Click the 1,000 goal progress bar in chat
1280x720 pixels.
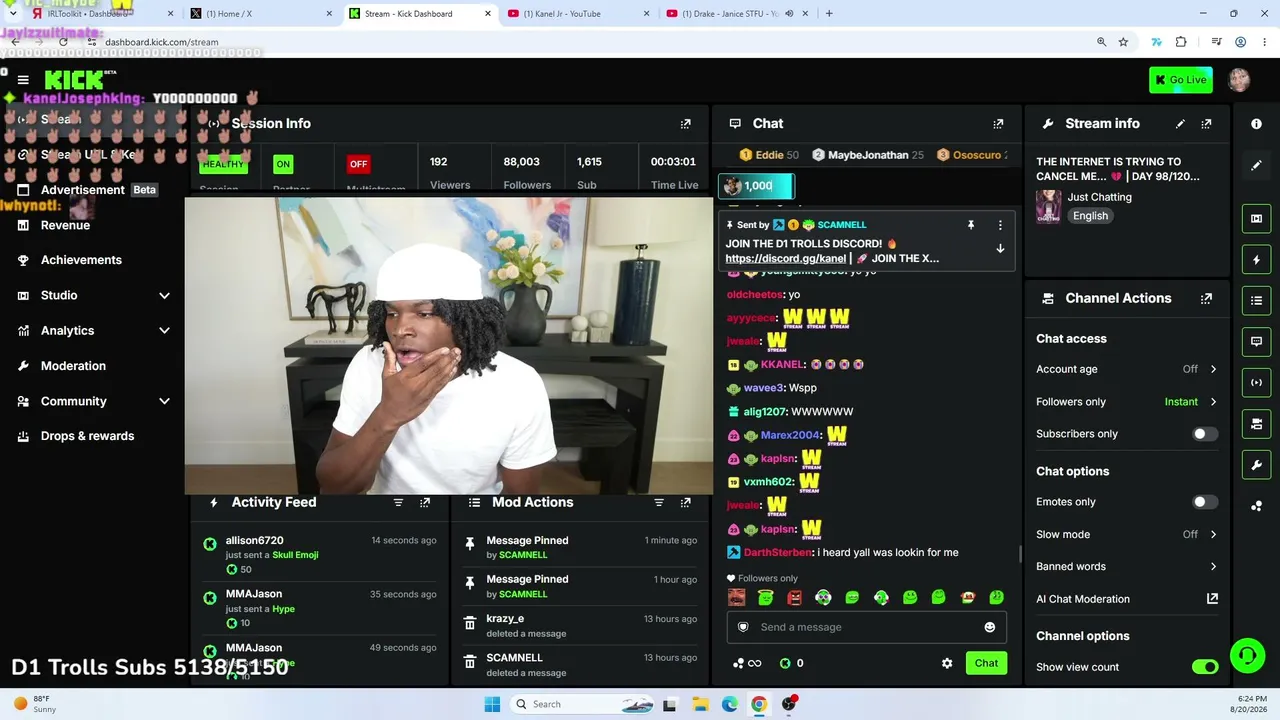756,186
